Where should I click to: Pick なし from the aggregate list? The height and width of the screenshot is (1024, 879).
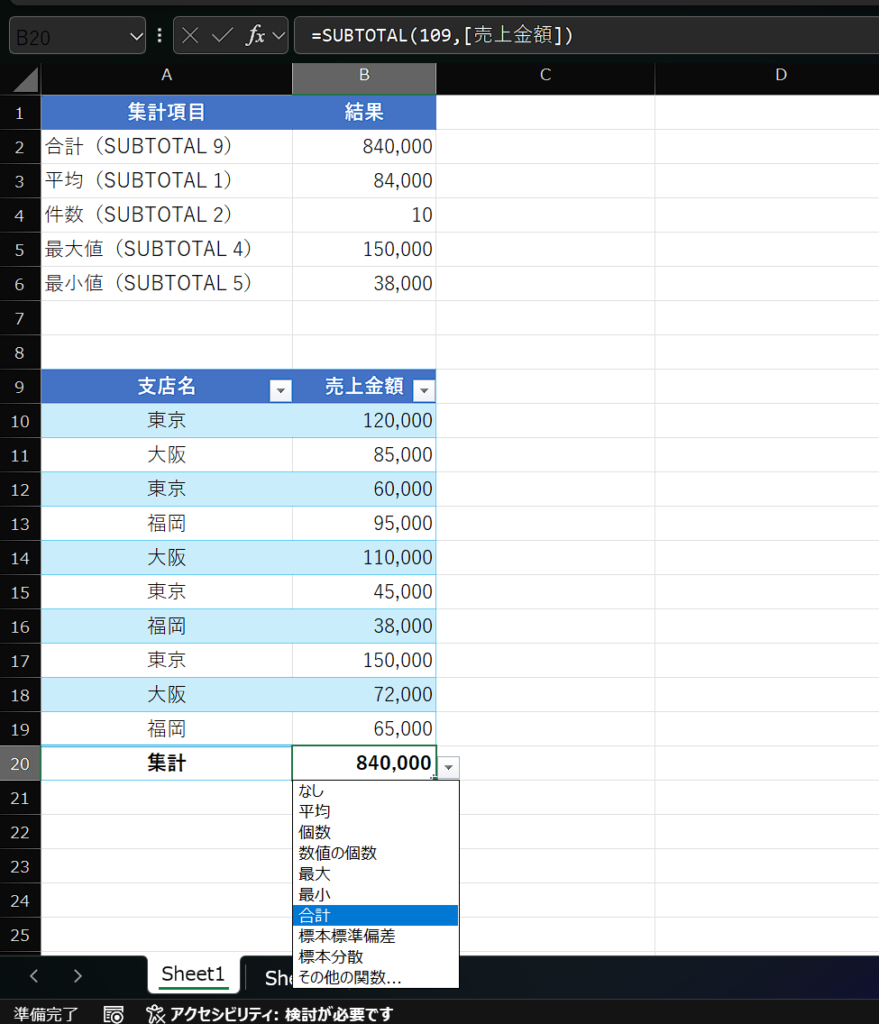coord(312,791)
